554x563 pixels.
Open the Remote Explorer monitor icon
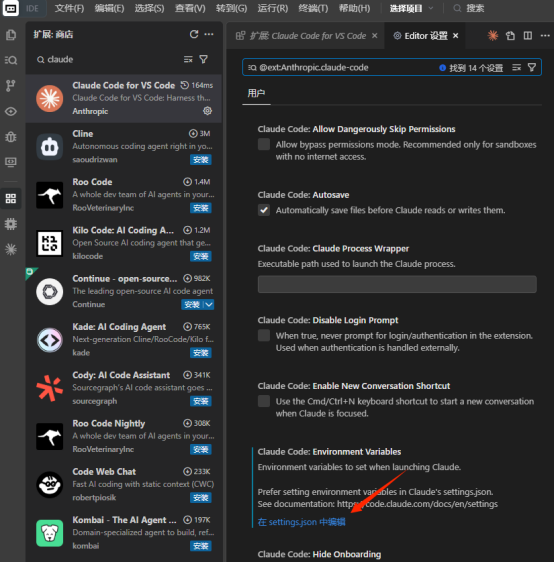tap(11, 162)
